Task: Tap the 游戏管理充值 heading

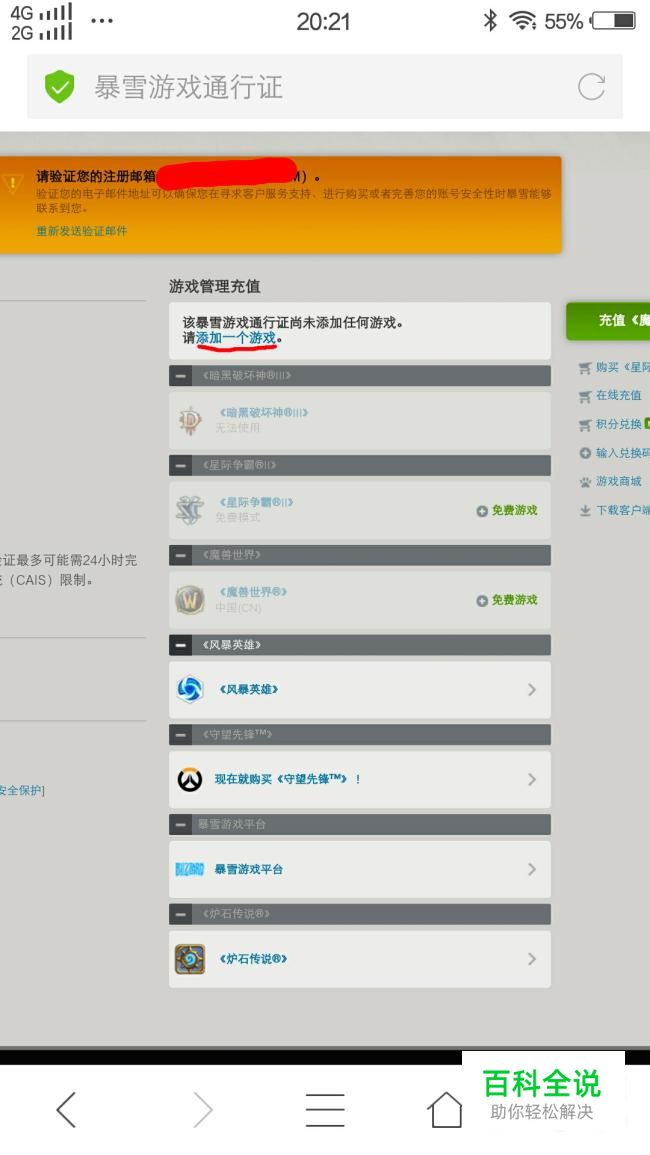Action: click(214, 287)
